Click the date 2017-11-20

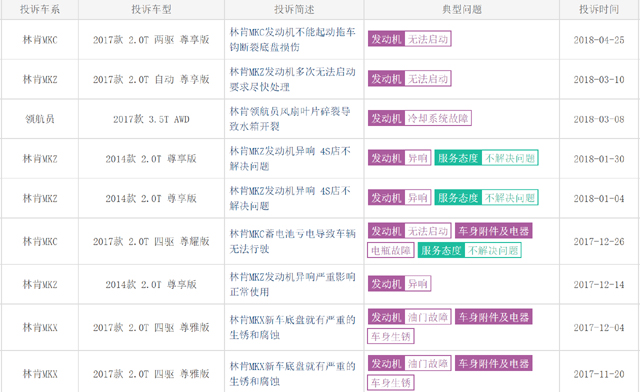pos(599,374)
